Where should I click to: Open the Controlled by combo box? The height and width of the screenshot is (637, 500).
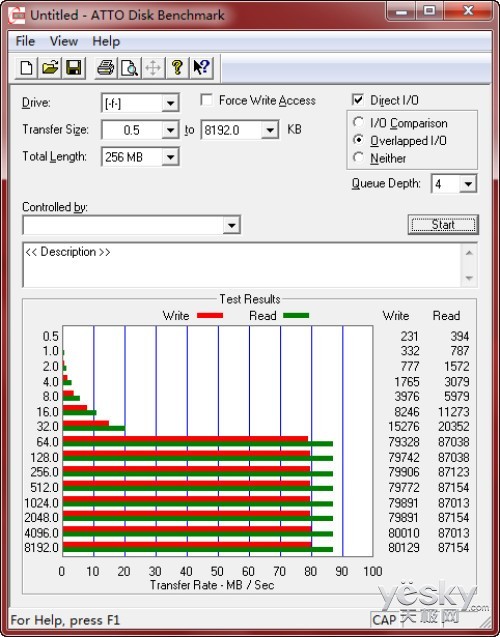click(x=132, y=225)
